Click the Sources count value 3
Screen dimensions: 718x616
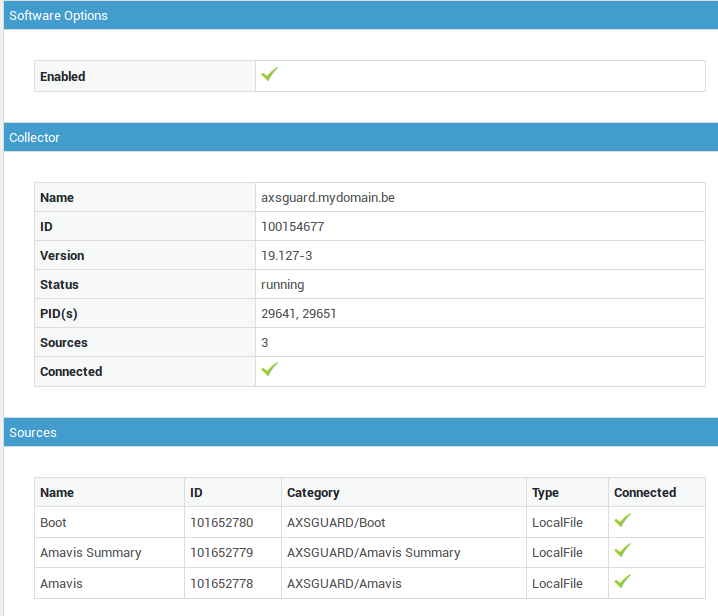coord(265,343)
